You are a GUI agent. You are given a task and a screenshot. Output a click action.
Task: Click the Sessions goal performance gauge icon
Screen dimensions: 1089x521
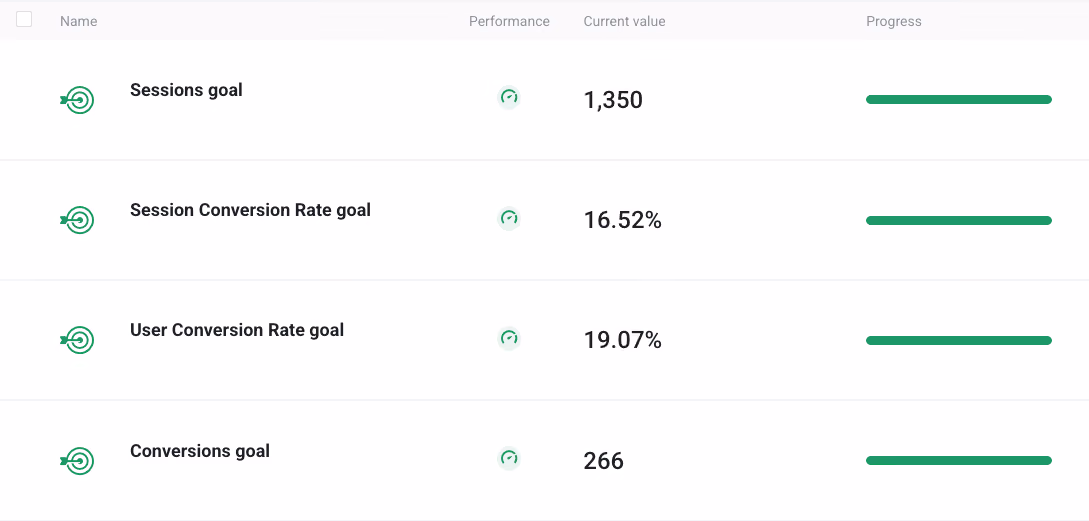click(x=509, y=97)
